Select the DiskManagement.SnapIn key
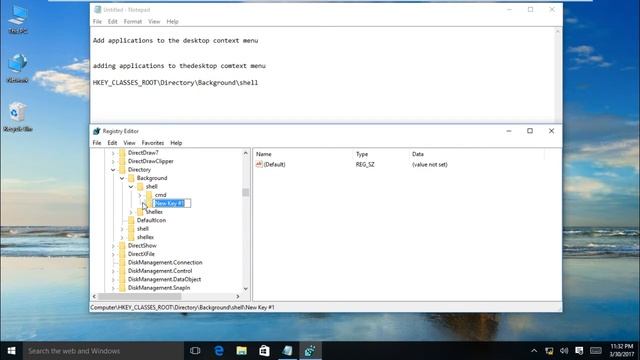Image resolution: width=640 pixels, height=360 pixels. pyautogui.click(x=159, y=288)
